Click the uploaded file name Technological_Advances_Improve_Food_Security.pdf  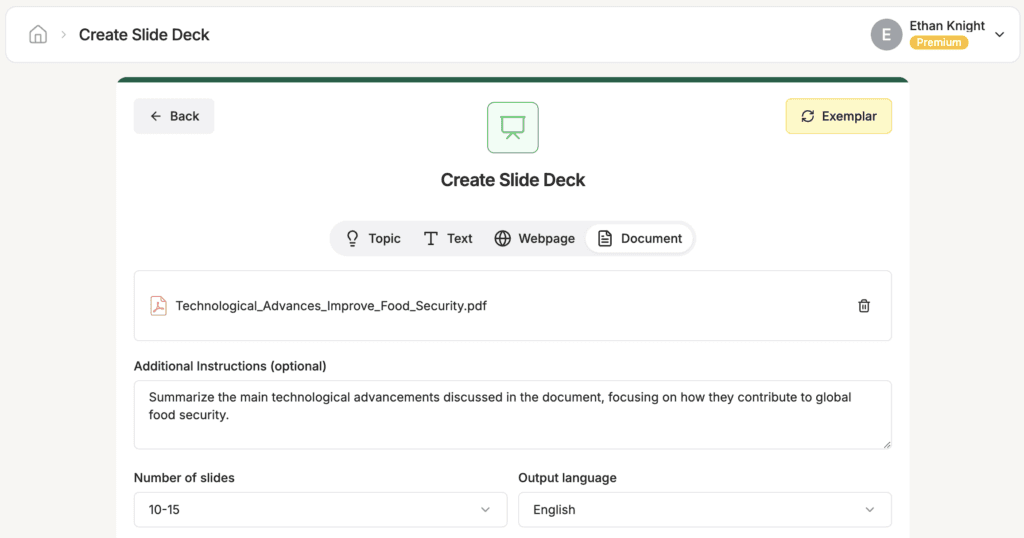coord(331,306)
